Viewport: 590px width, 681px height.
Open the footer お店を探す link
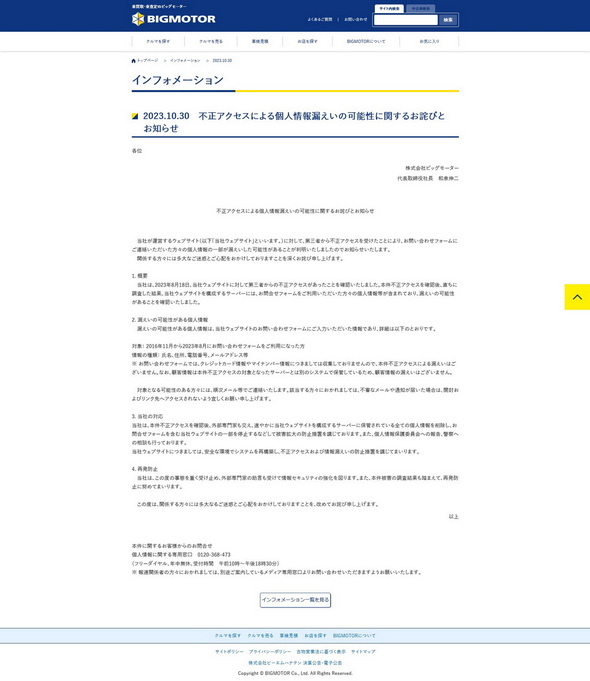315,636
